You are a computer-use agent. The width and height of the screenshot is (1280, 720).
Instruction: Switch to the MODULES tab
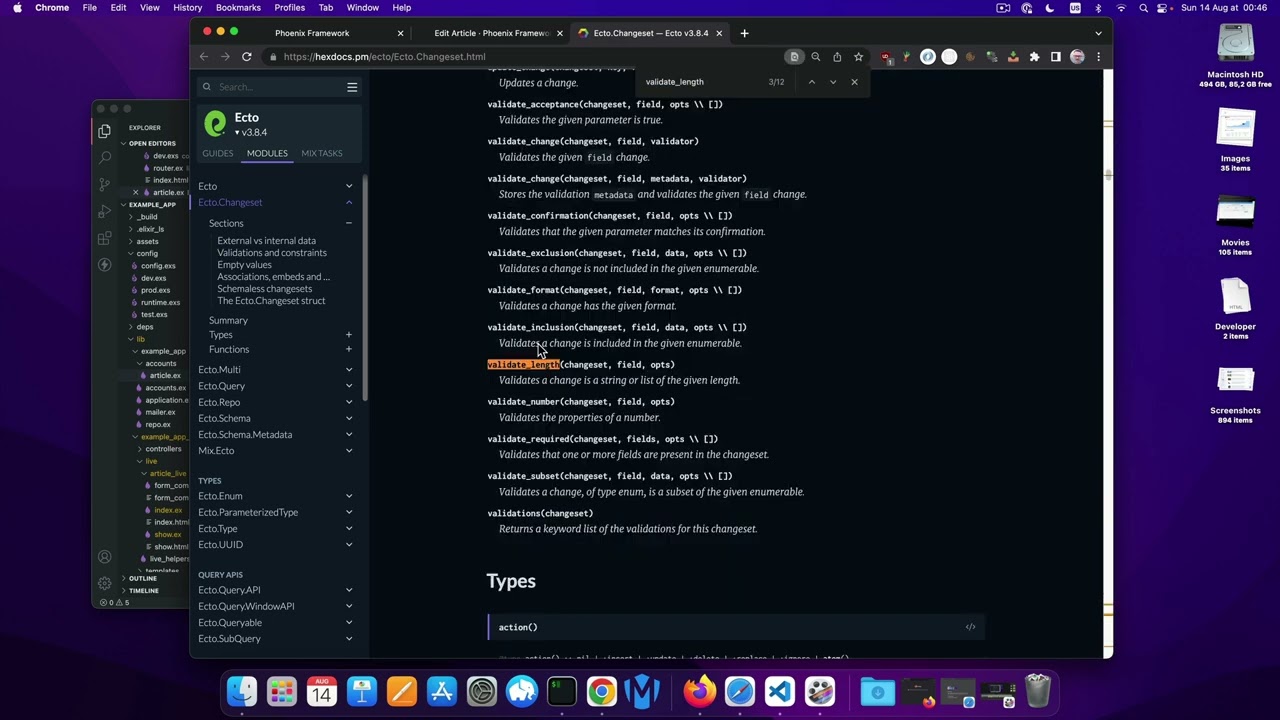[x=267, y=153]
